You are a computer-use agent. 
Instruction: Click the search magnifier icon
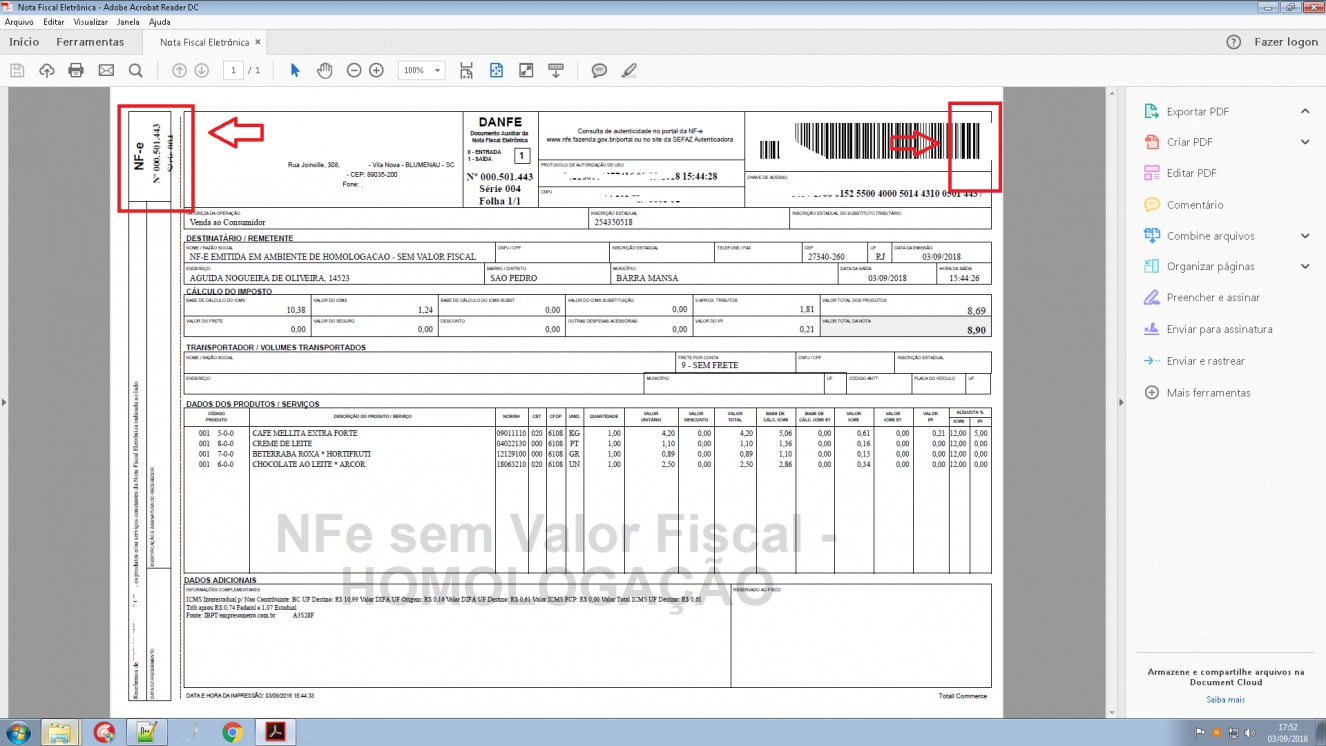pyautogui.click(x=136, y=70)
